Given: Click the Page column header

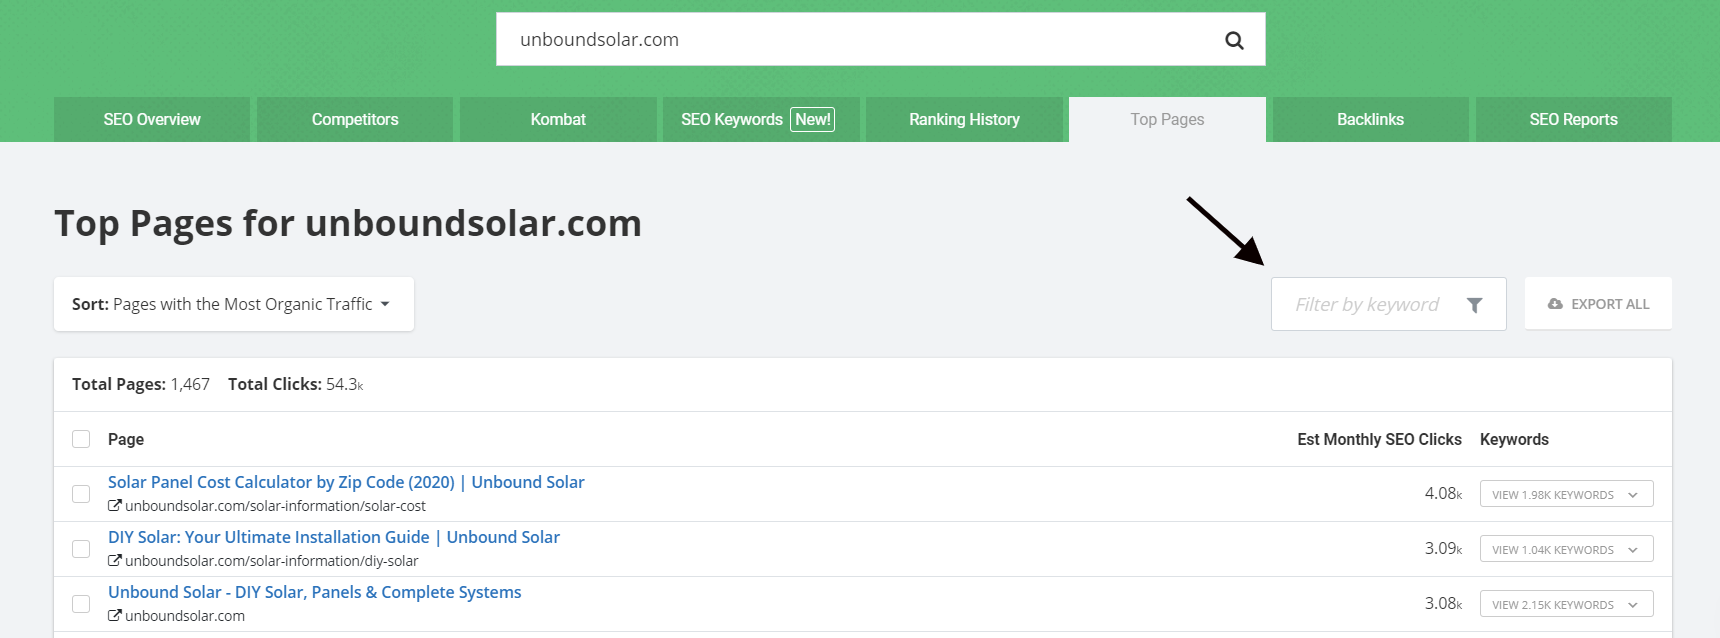Looking at the screenshot, I should click(x=126, y=439).
